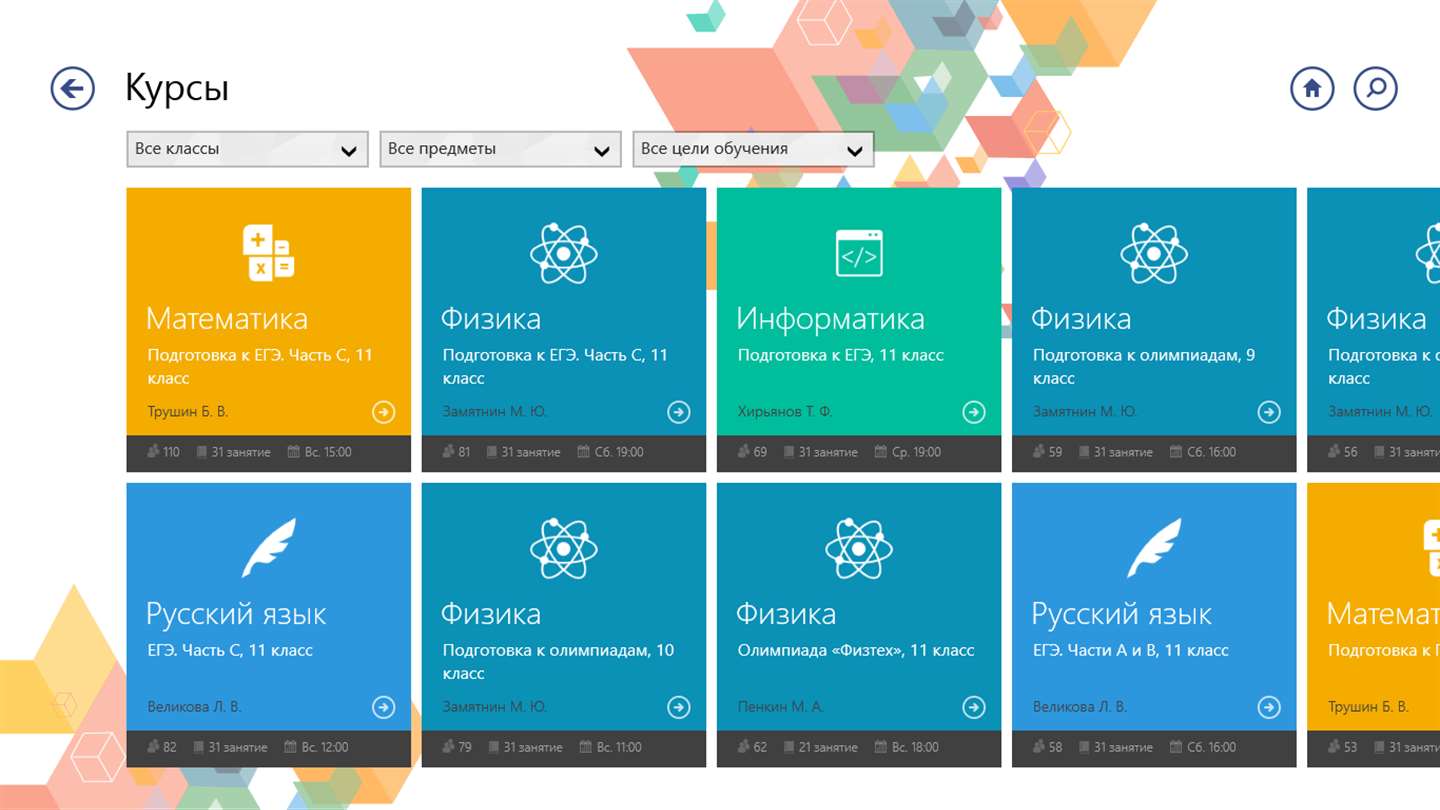Click the participants icon next to 79

click(x=448, y=747)
